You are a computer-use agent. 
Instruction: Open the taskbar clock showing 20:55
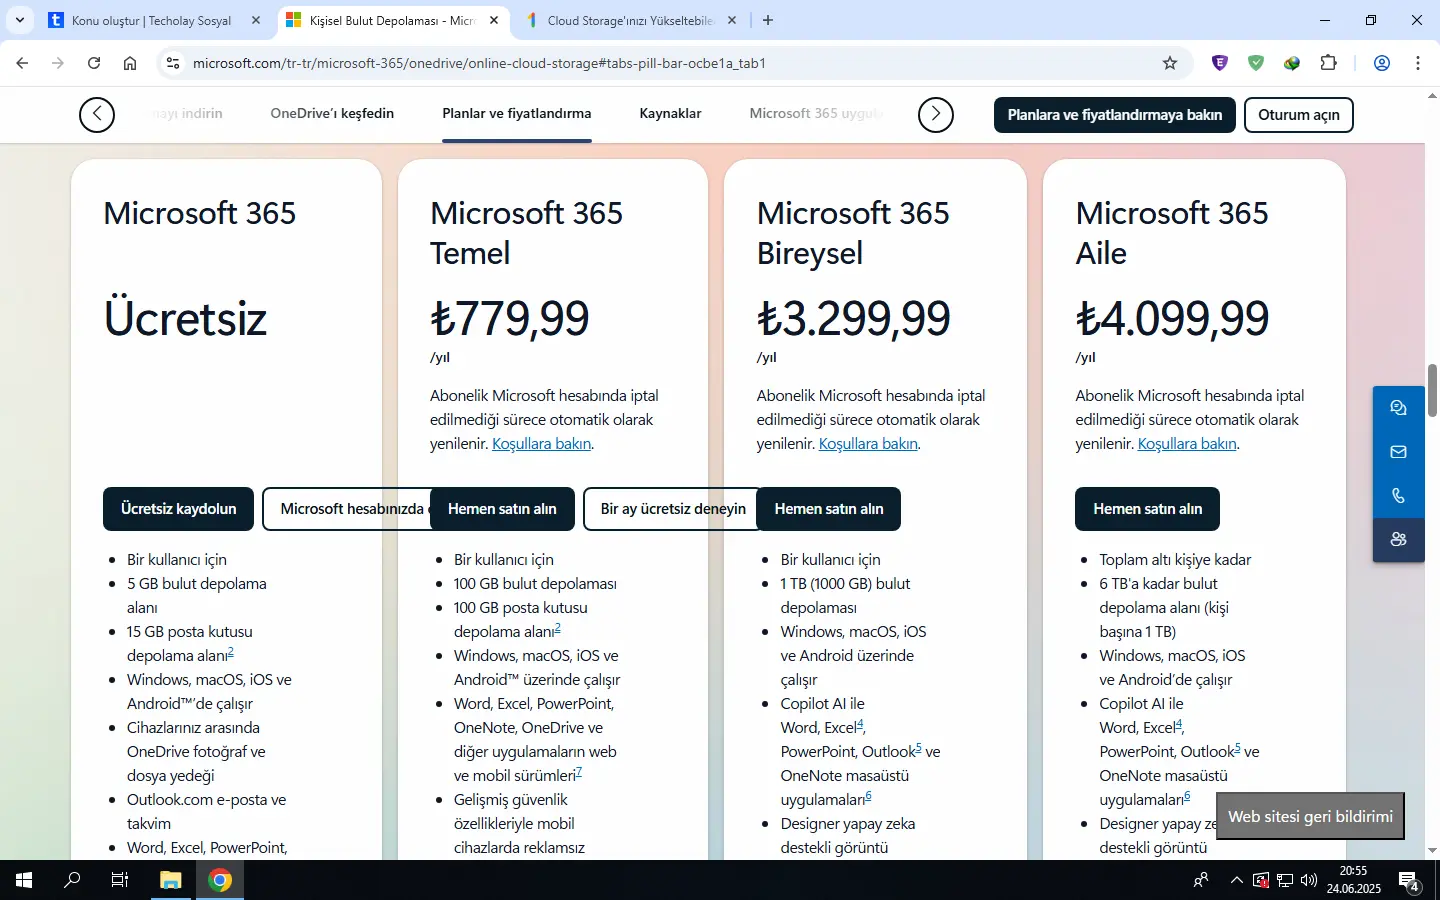(1354, 880)
